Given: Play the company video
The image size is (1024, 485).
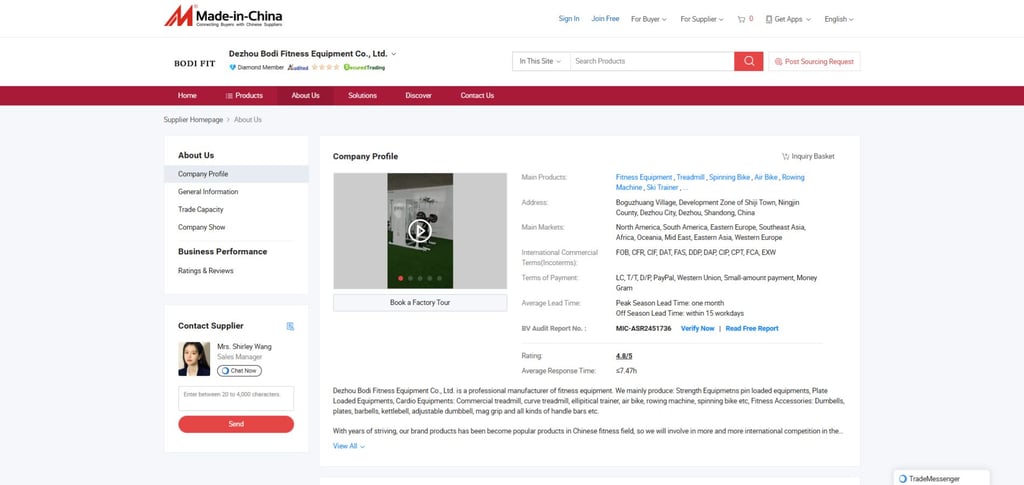Looking at the screenshot, I should click(x=420, y=230).
